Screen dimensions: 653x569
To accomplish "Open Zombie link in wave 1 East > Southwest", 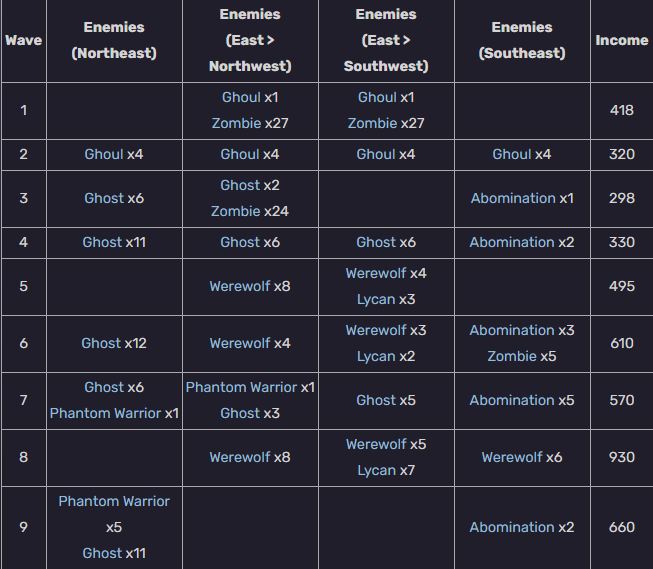I will click(x=372, y=123).
